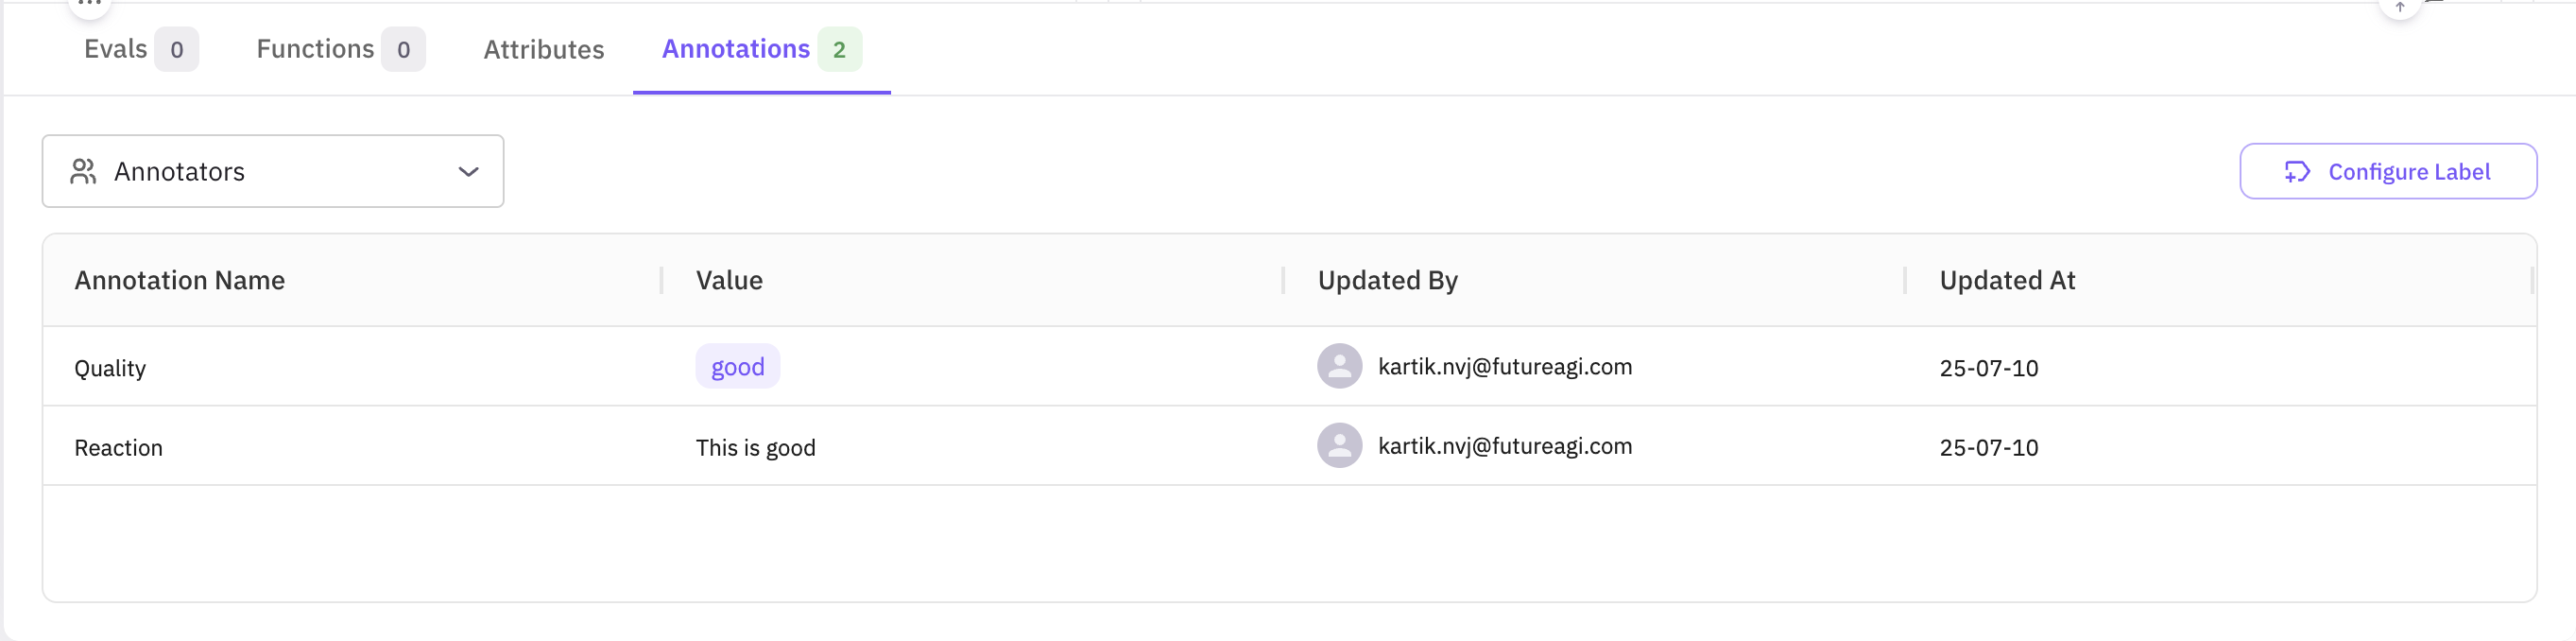Sort by the Value column header
This screenshot has height=641, width=2576.
click(x=729, y=281)
